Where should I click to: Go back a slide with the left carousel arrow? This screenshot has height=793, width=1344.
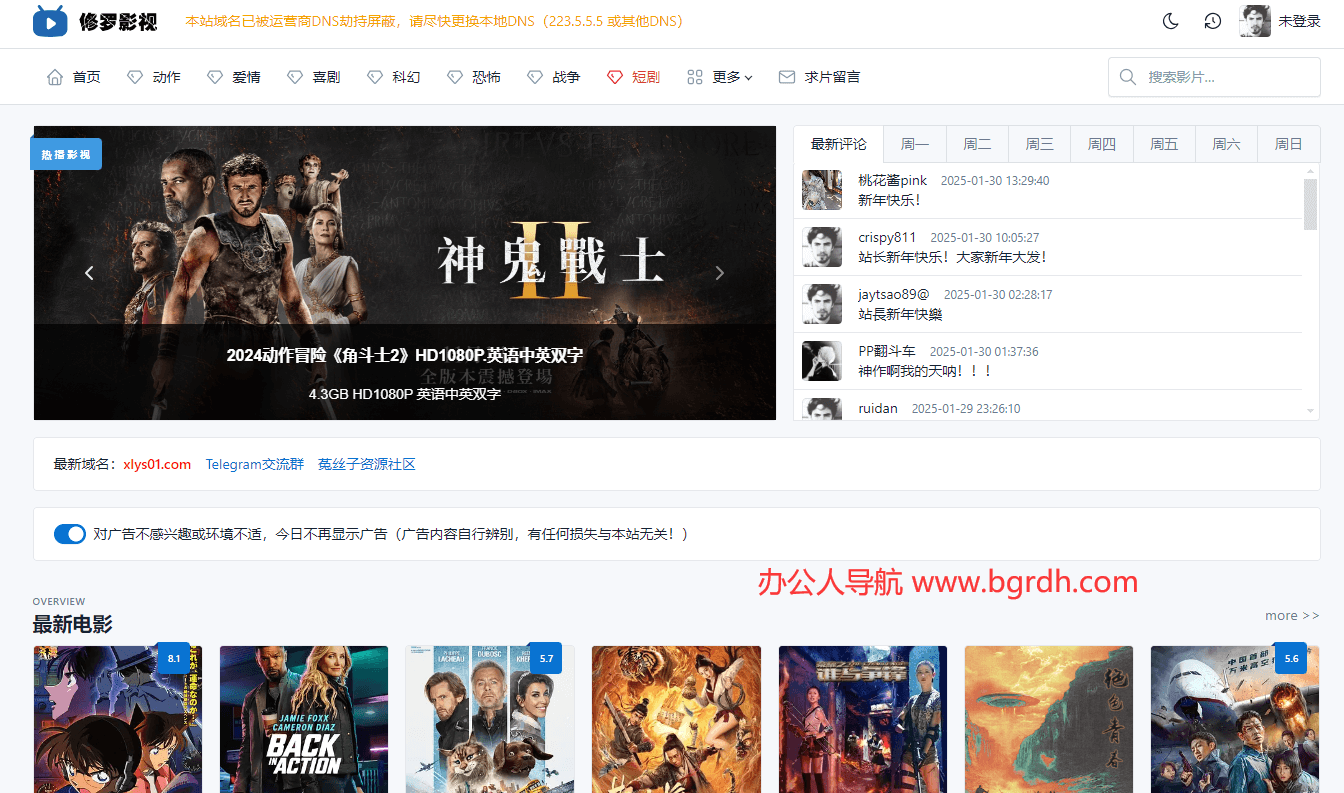(89, 272)
